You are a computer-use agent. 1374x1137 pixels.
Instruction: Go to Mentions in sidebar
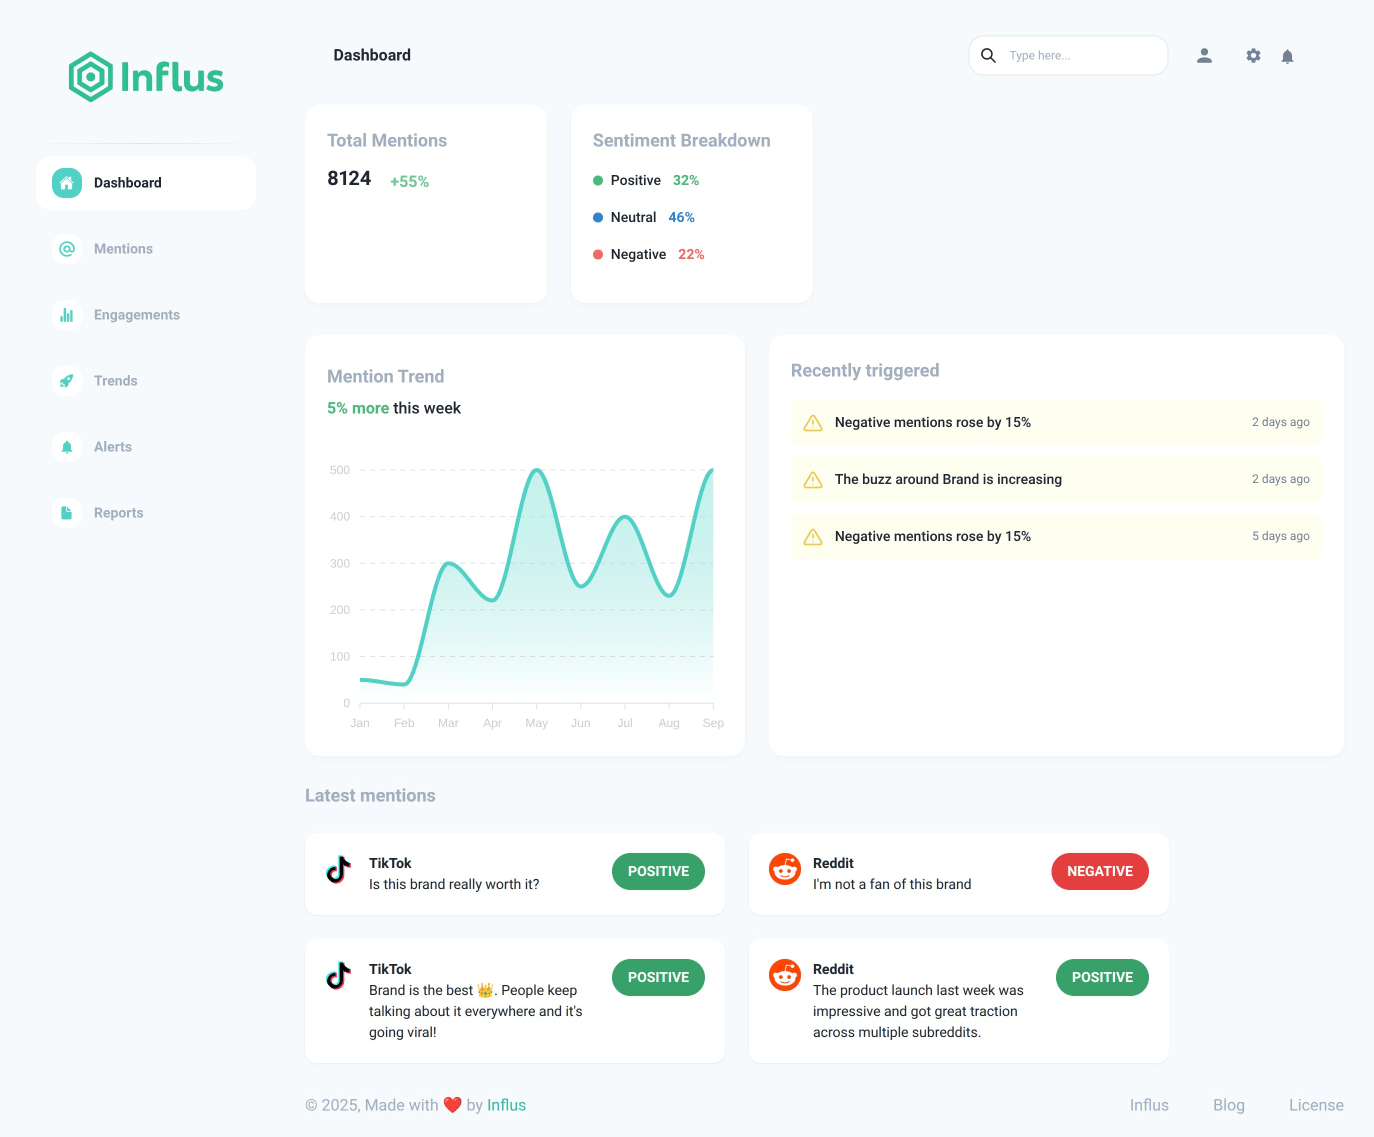click(x=146, y=249)
